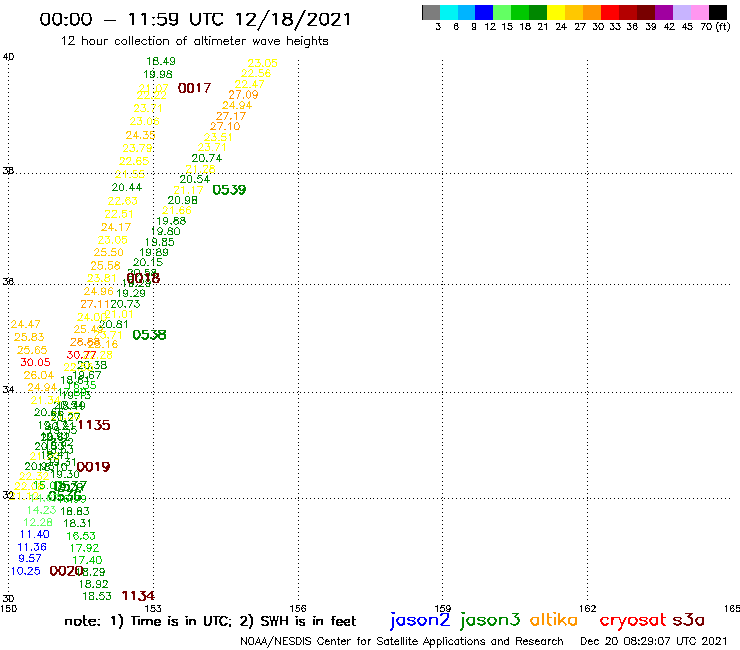Image resolution: width=740 pixels, height=650 pixels.
Task: Click wave height value '20.15'
Action: [148, 262]
